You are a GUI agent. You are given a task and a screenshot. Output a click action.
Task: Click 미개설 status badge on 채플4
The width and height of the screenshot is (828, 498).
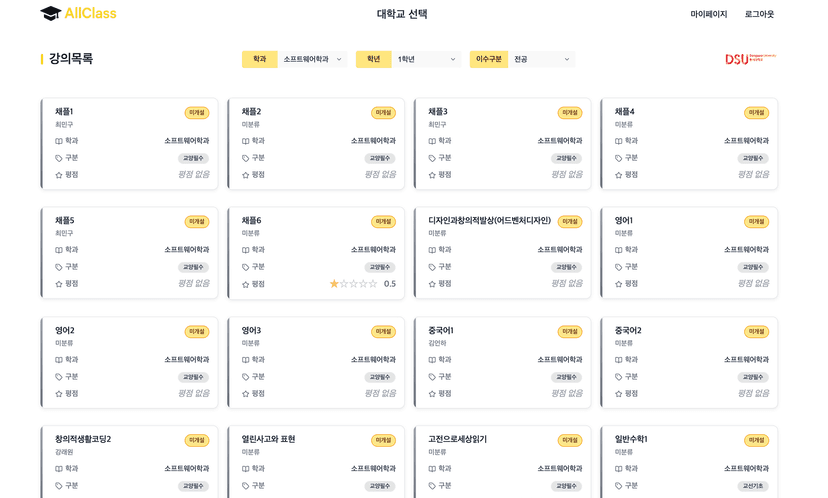pyautogui.click(x=756, y=113)
